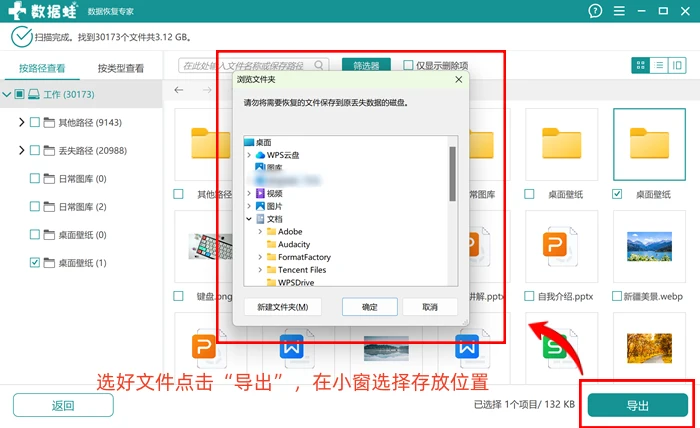Open the help question mark icon
700x428 pixels.
(595, 11)
